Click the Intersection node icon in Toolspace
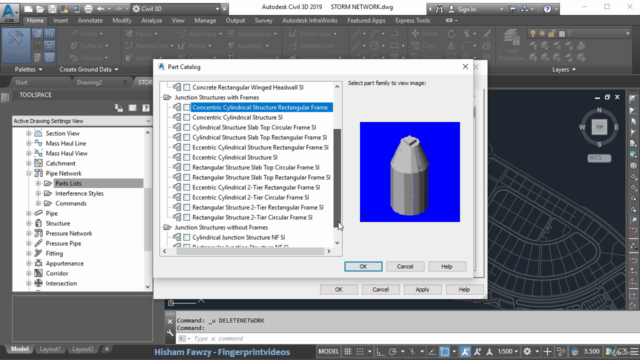This screenshot has height=360, width=640. click(x=38, y=283)
